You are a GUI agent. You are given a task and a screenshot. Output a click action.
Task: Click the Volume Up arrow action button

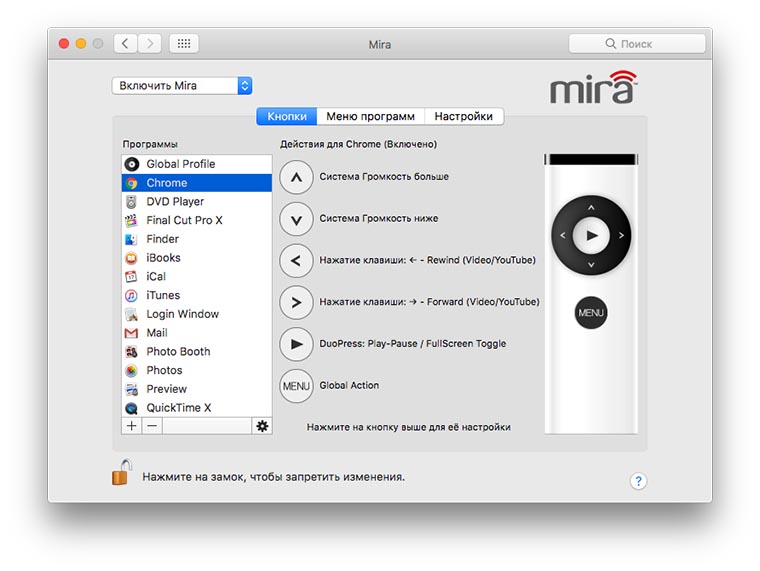click(295, 177)
